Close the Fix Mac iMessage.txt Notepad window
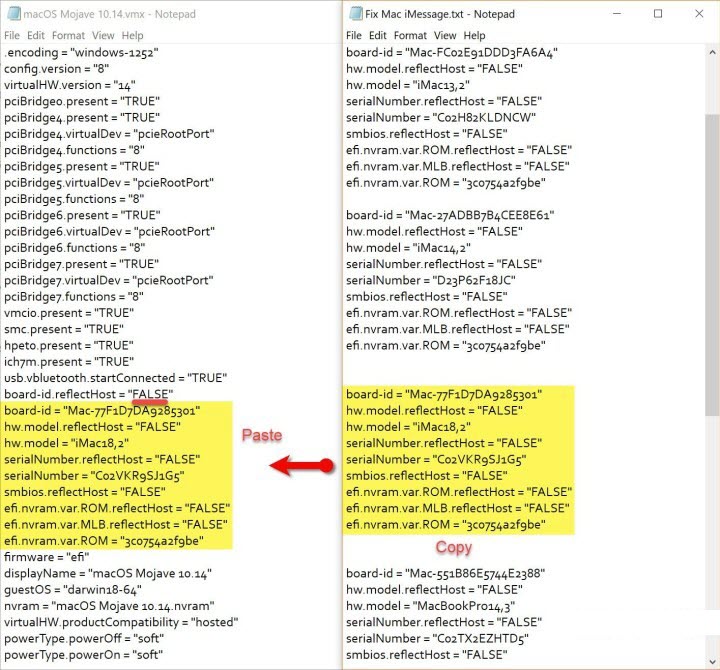Viewport: 720px width, 670px height. click(x=702, y=14)
